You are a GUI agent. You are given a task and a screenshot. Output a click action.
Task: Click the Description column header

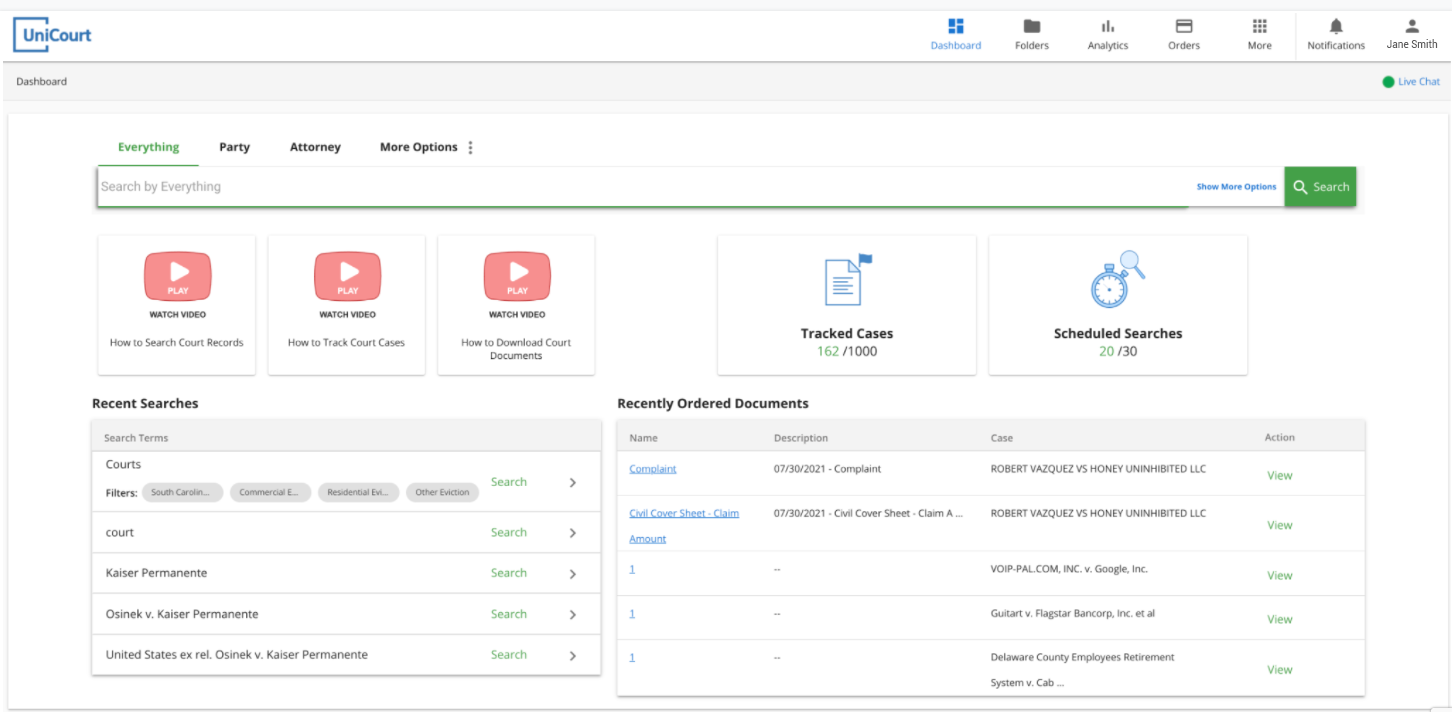coord(801,438)
